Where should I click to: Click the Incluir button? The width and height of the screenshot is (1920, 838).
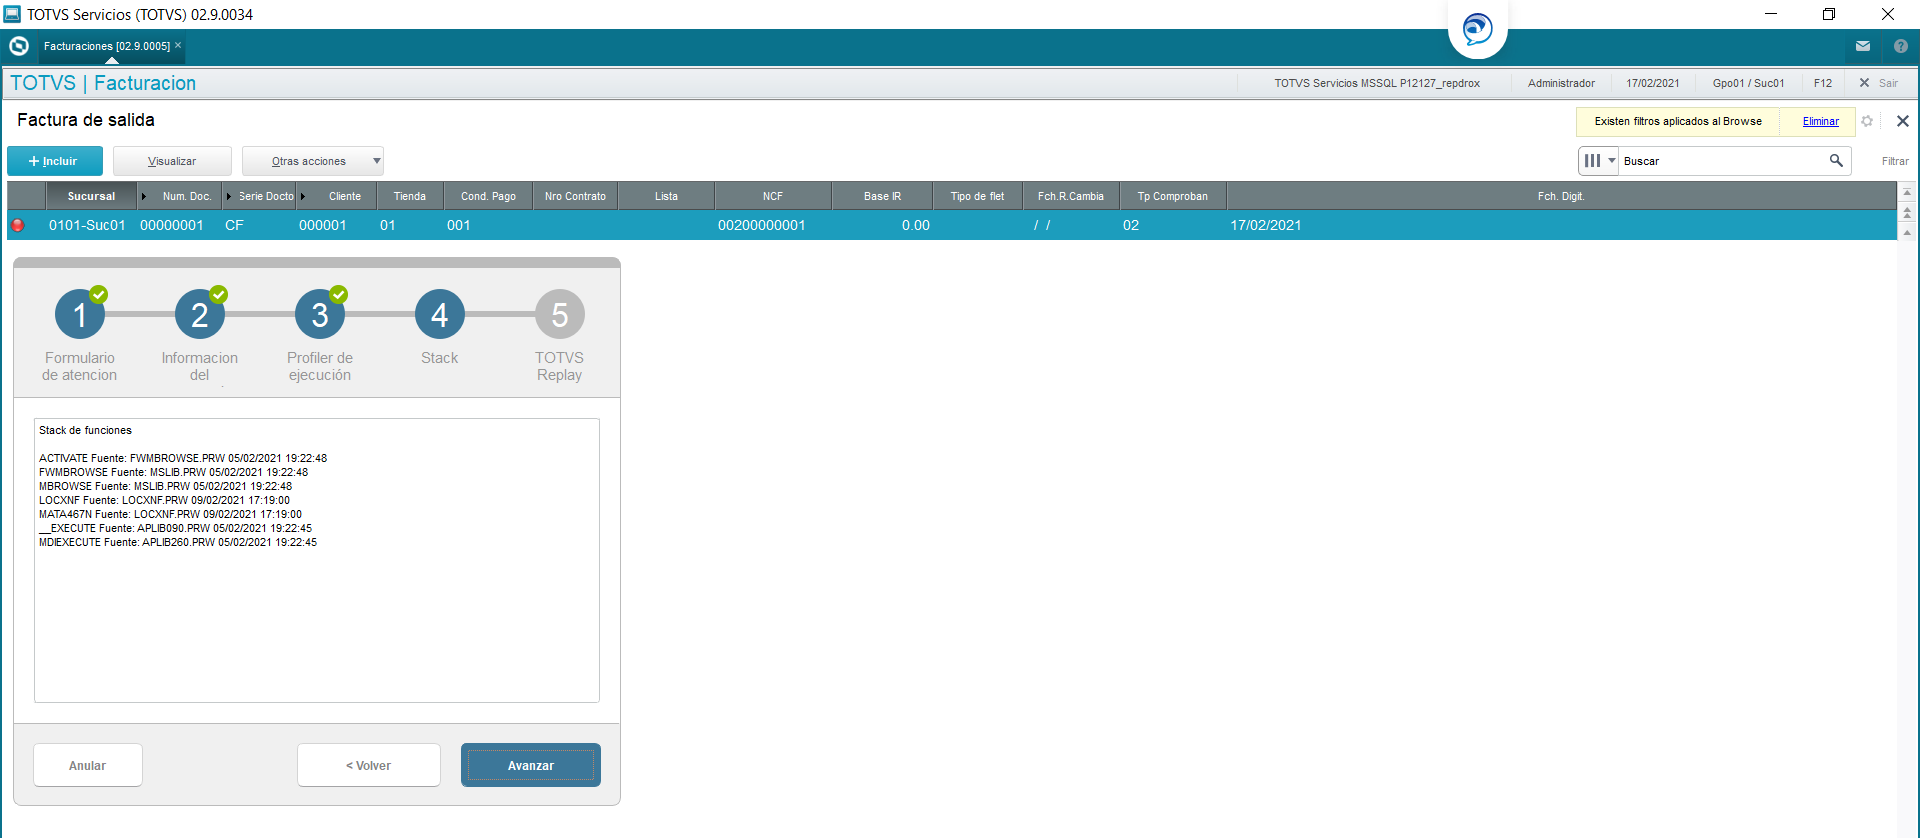[55, 161]
